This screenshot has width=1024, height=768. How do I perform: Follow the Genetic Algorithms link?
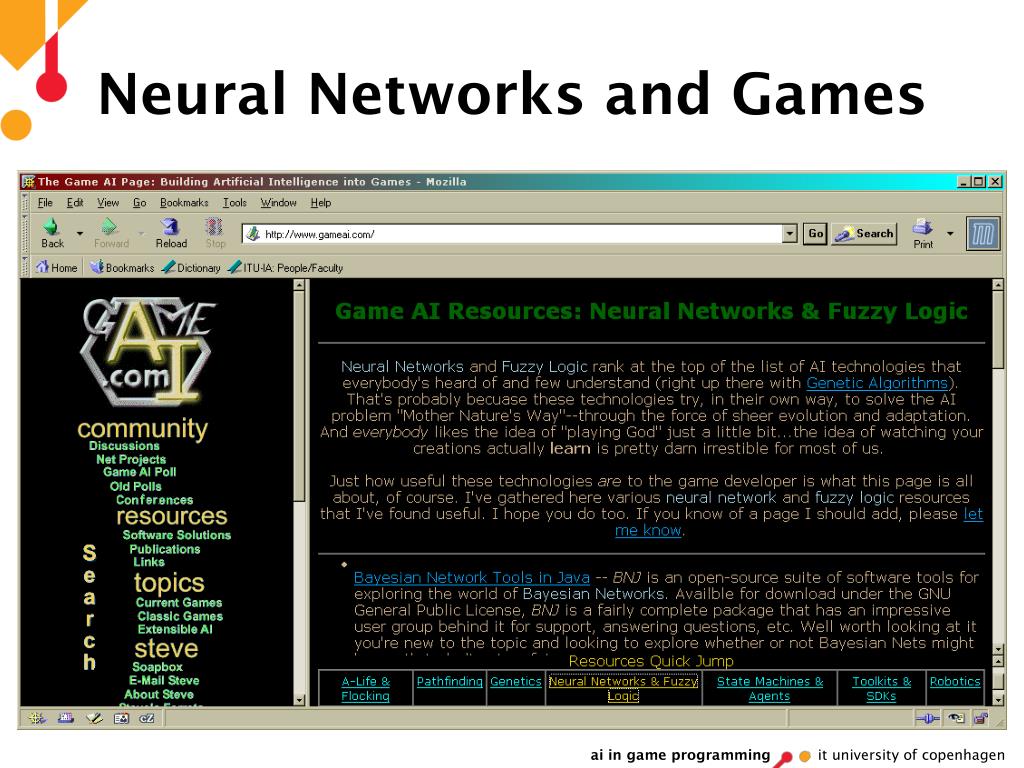[x=876, y=383]
